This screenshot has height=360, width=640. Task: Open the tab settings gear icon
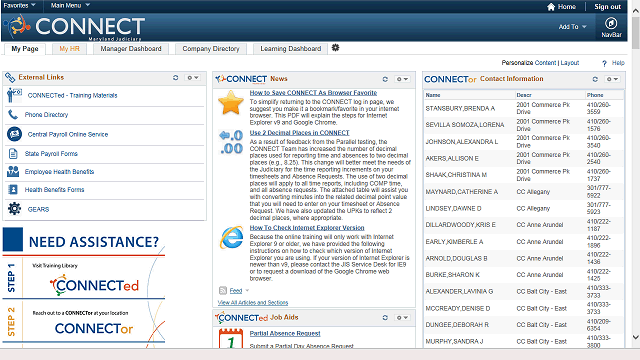(336, 48)
